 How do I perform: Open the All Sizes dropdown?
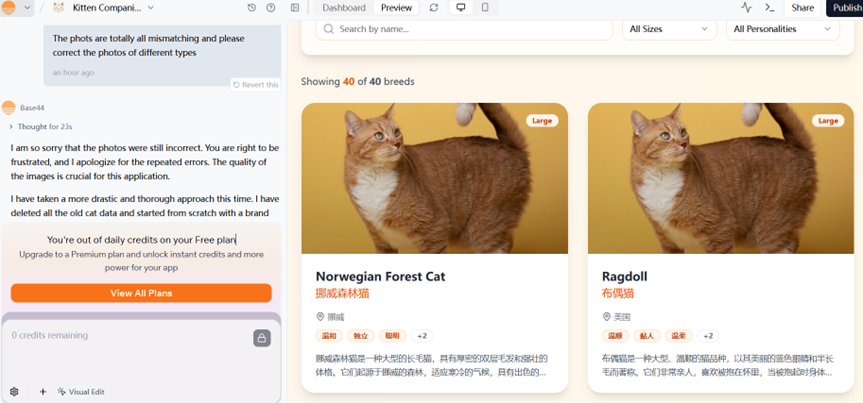click(x=668, y=29)
